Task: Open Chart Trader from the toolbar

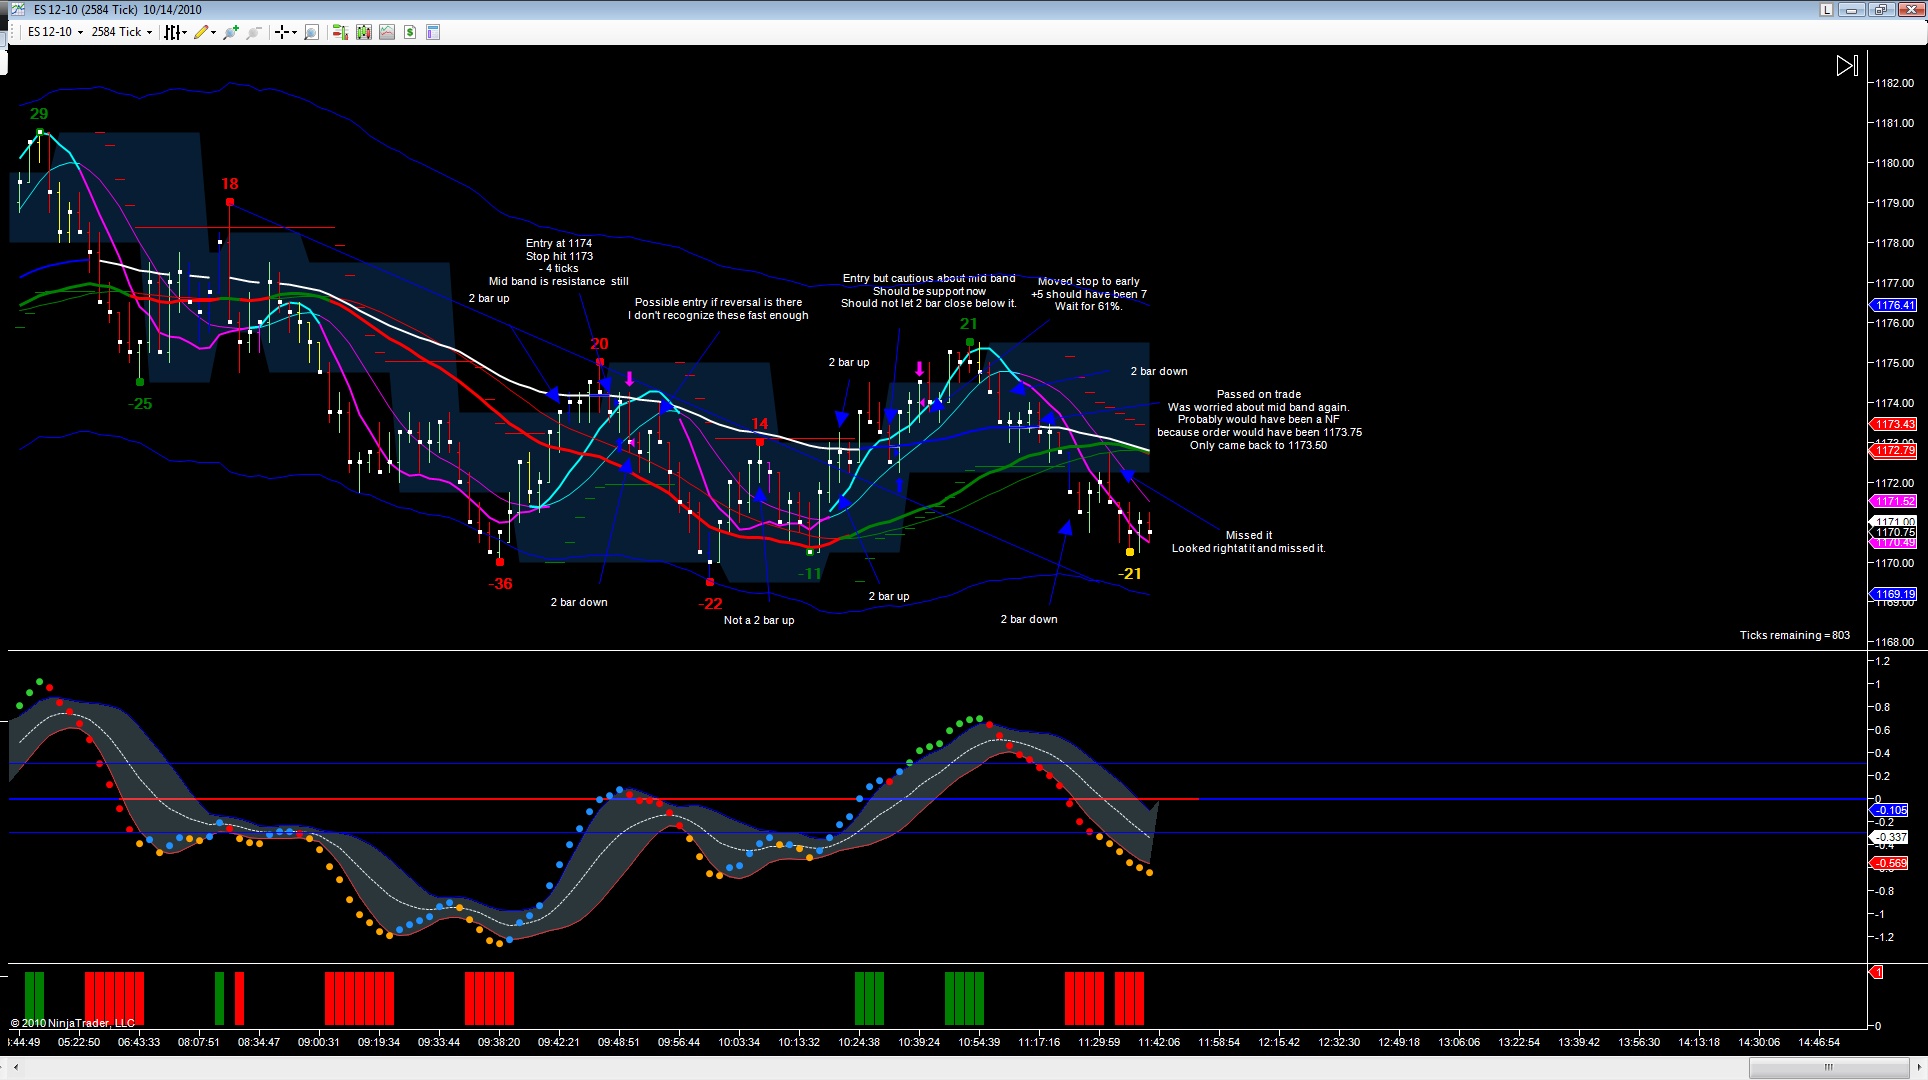Action: click(x=340, y=32)
